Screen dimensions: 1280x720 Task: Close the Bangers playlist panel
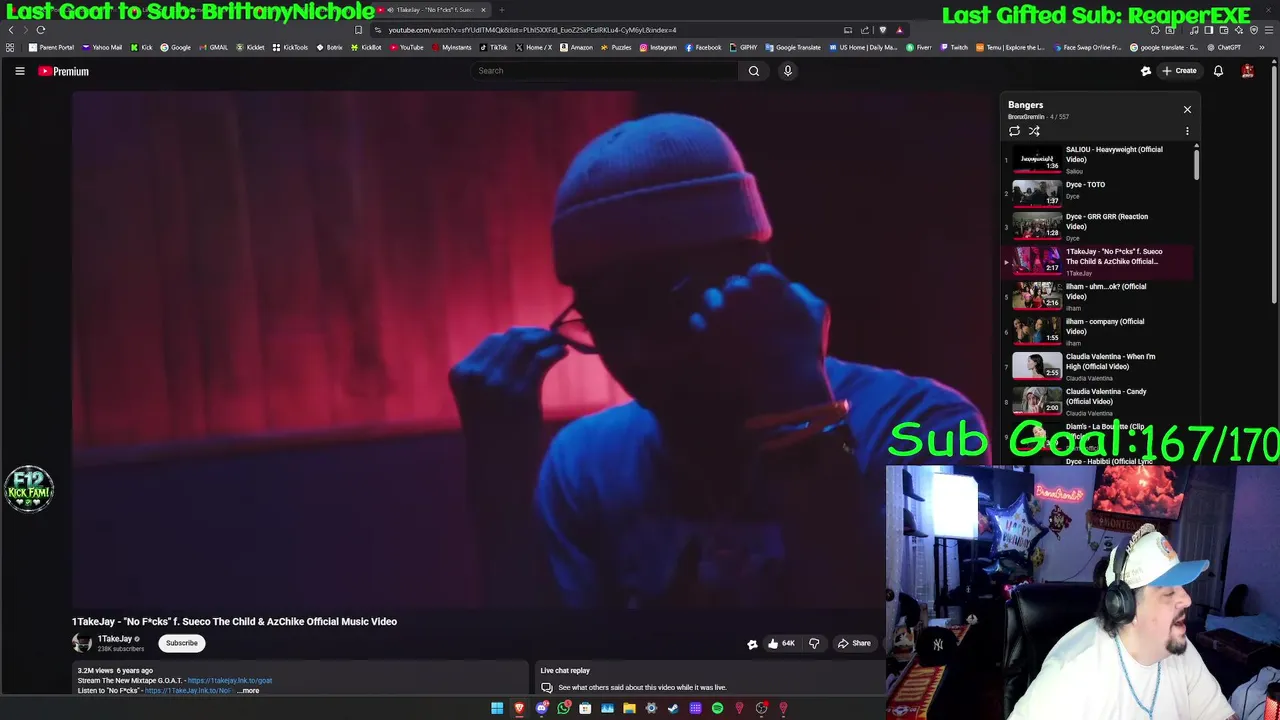(1187, 109)
